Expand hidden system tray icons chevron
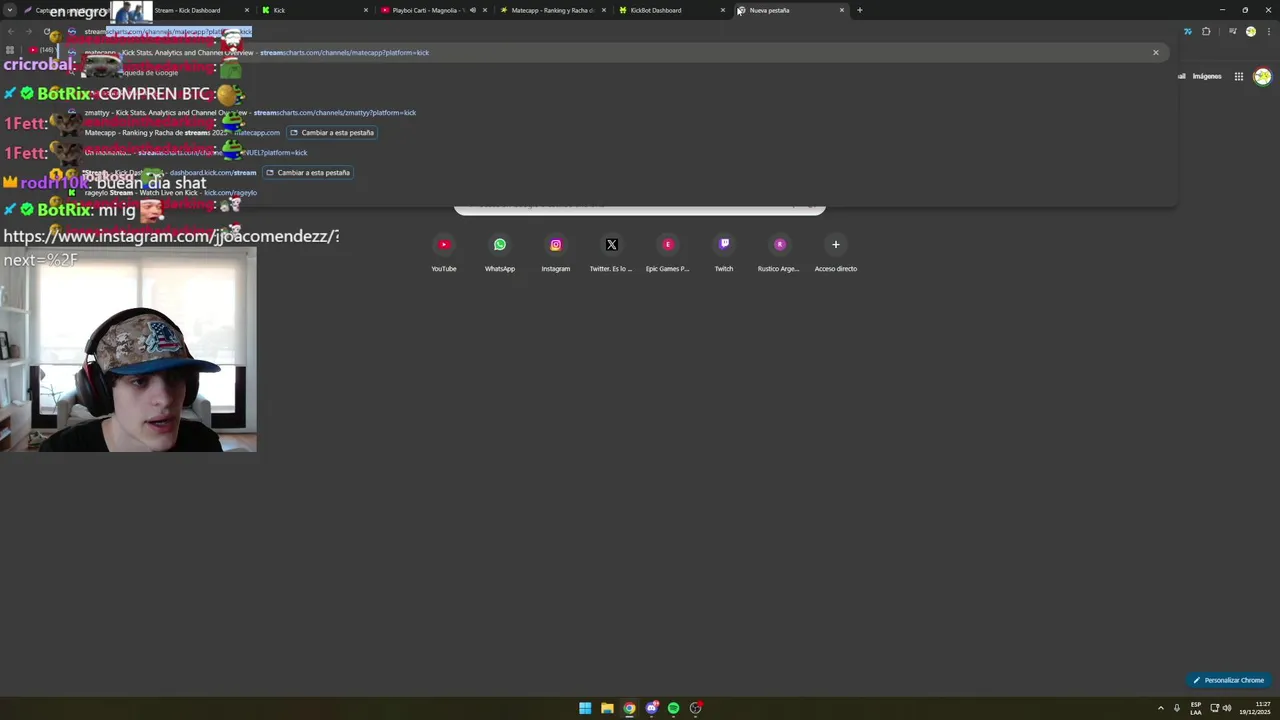Screen dimensions: 1280x720 [1161, 708]
